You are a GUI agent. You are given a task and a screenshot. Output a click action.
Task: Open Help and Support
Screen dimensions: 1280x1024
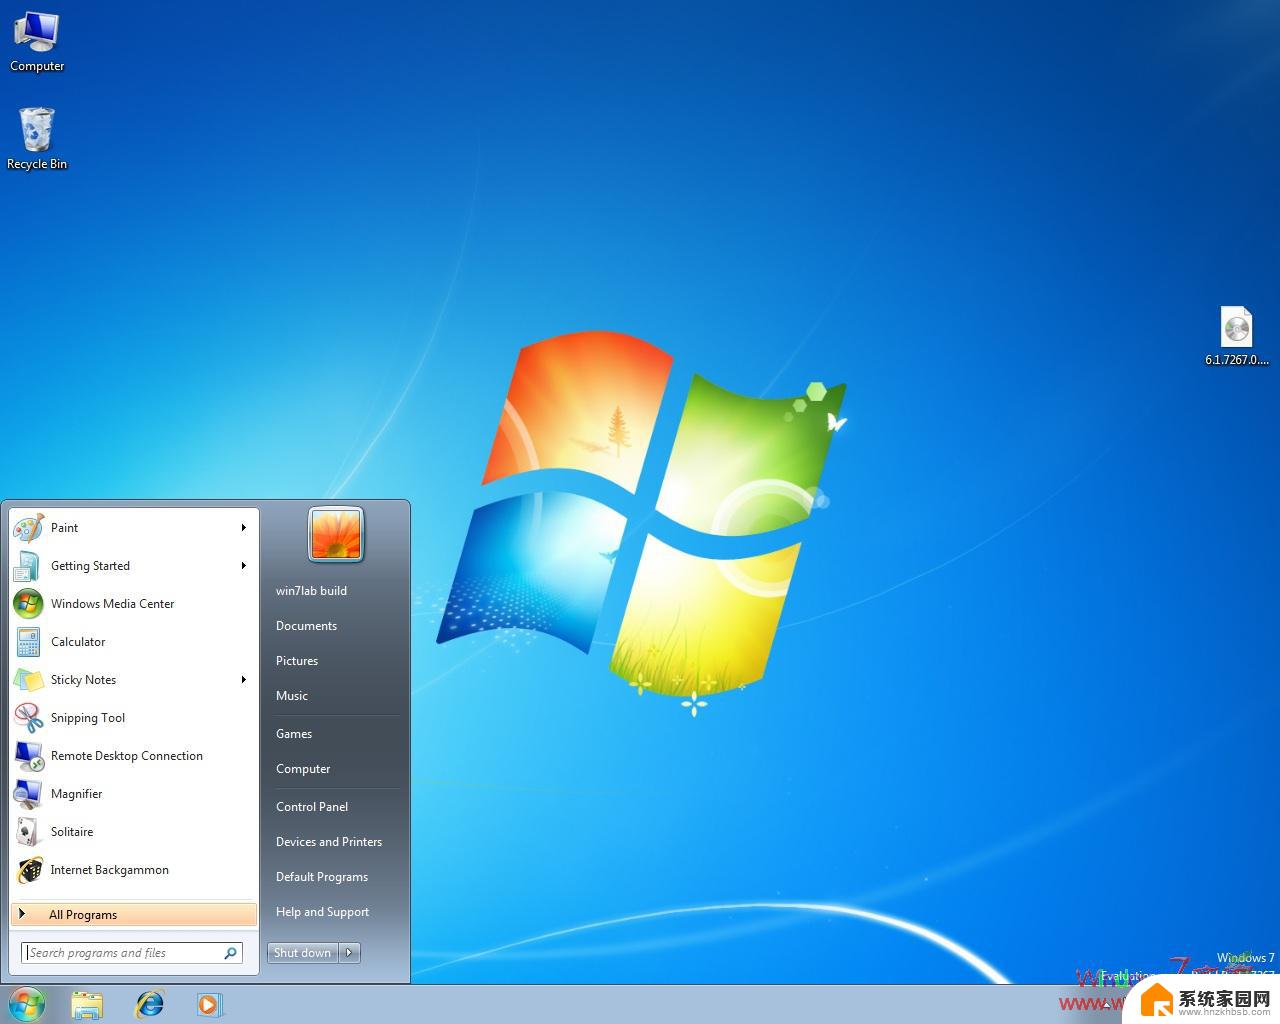322,912
